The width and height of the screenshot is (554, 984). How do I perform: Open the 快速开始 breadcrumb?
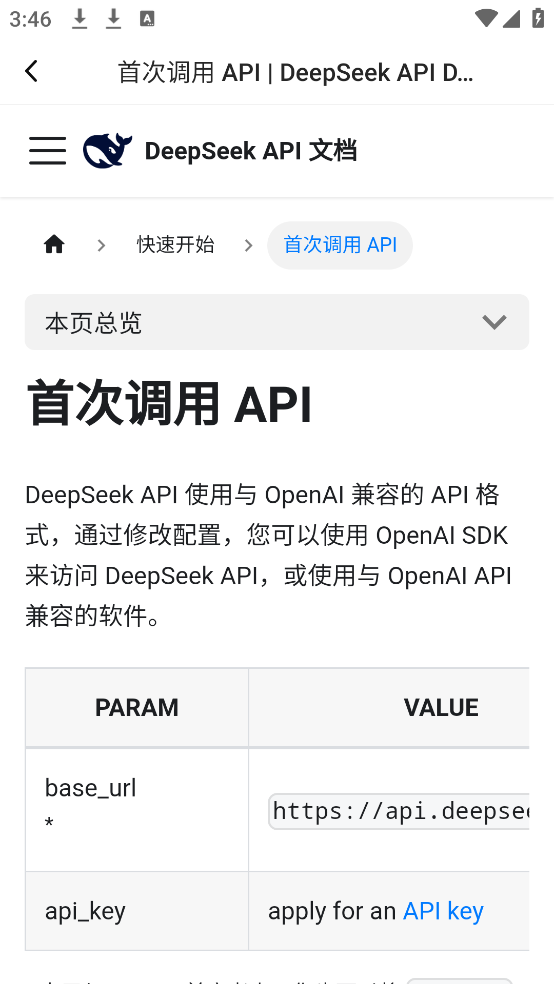tap(176, 245)
